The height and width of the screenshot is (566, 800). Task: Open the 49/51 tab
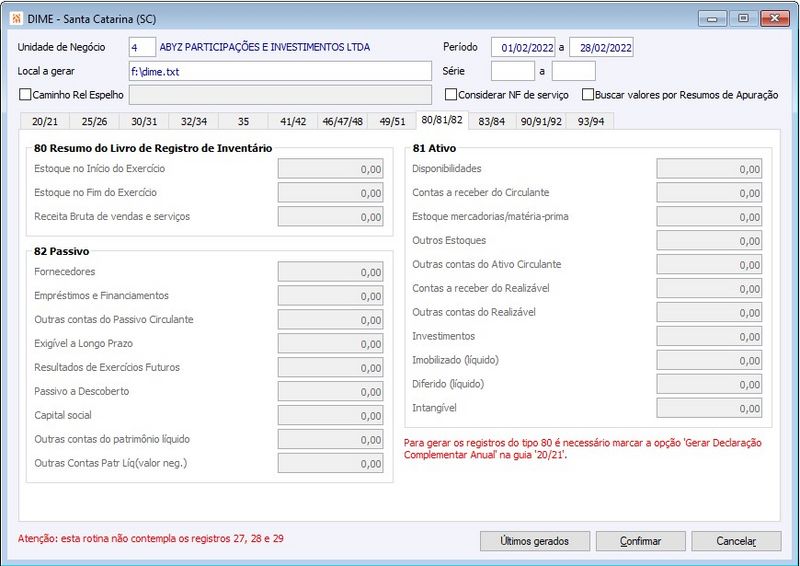[x=392, y=121]
